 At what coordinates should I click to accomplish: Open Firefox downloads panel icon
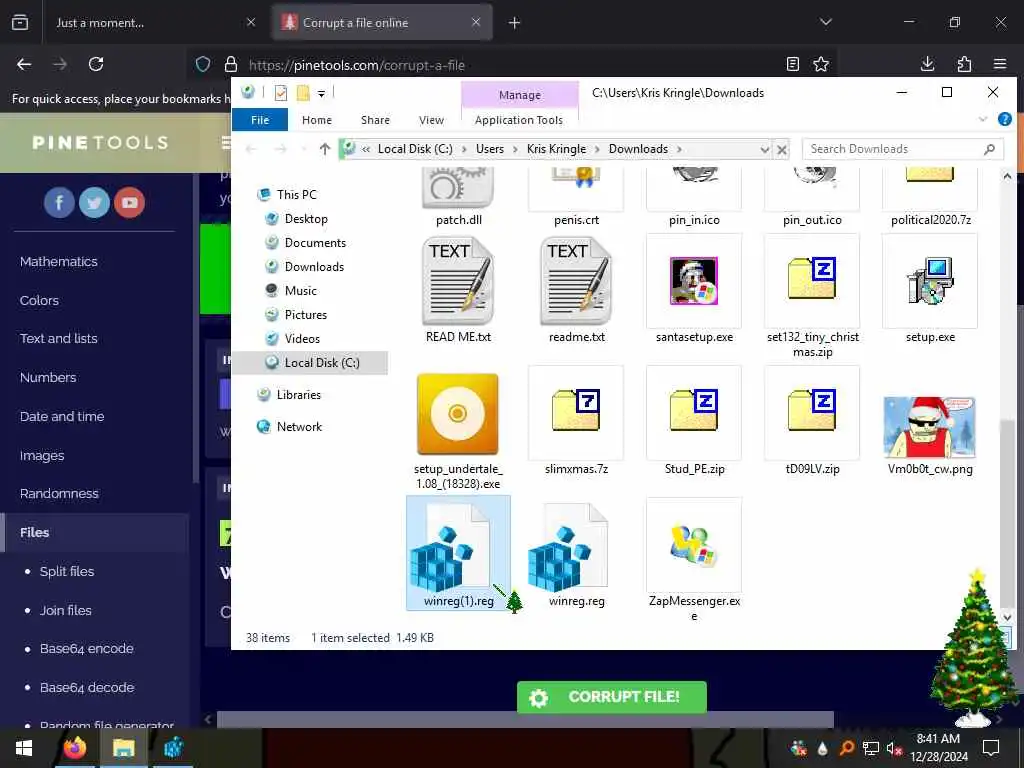tap(927, 64)
